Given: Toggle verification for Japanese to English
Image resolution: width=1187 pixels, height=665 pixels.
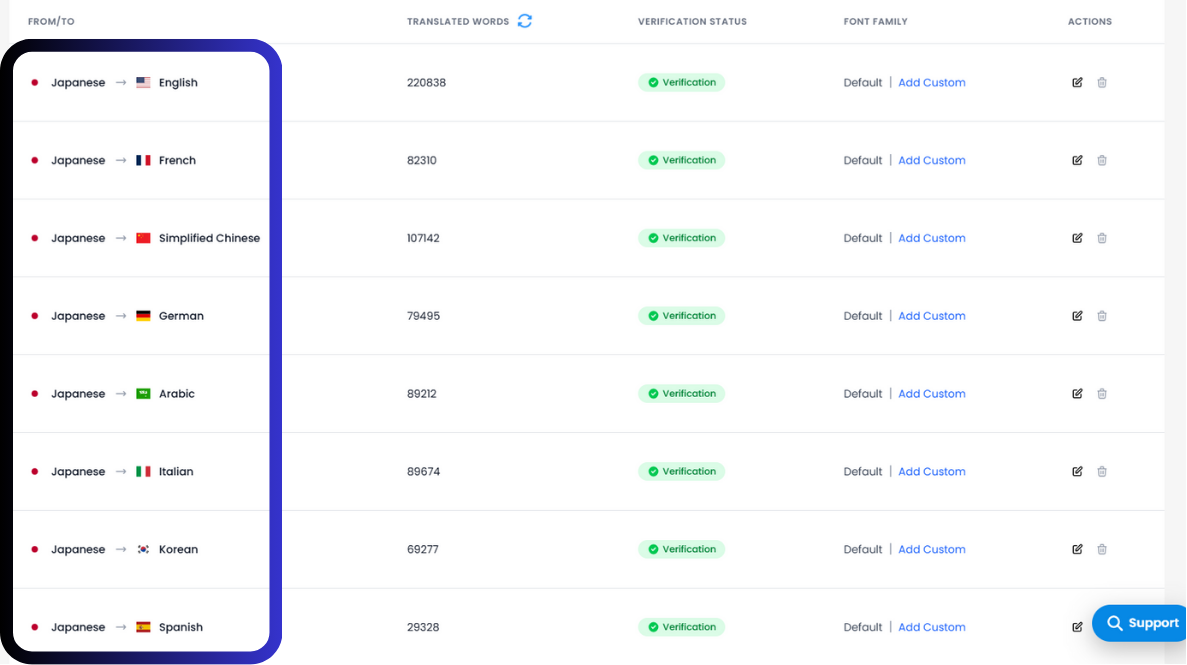Looking at the screenshot, I should pyautogui.click(x=681, y=82).
